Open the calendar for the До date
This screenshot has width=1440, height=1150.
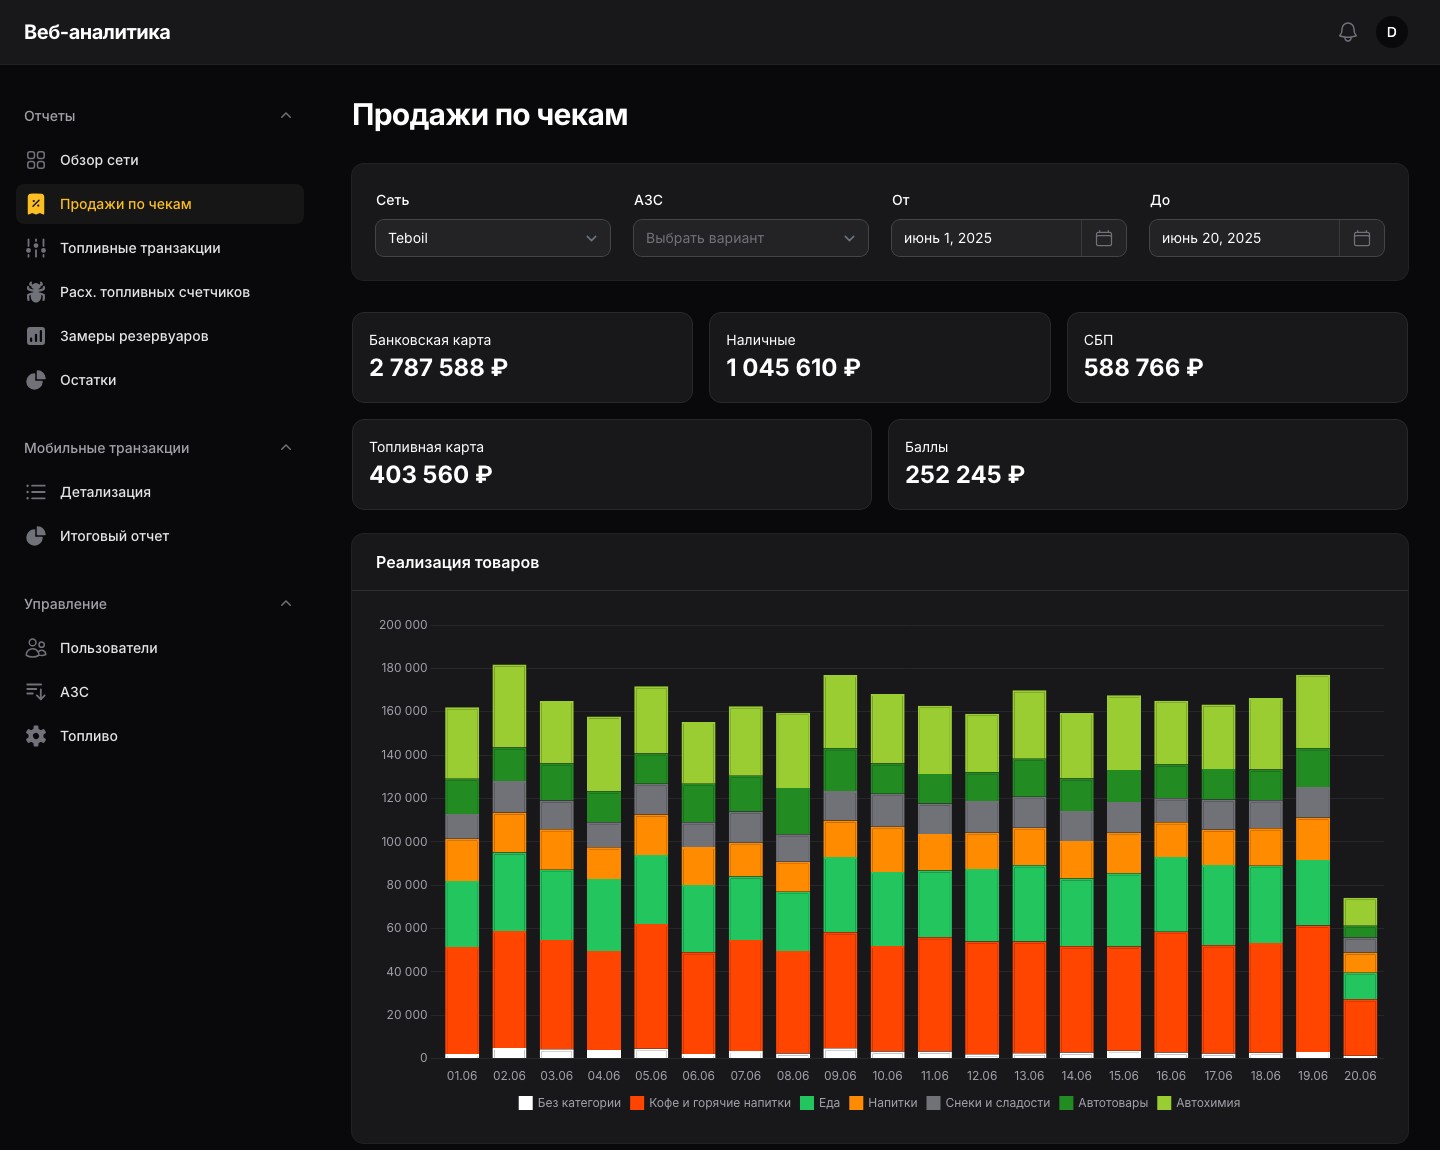[x=1362, y=238]
